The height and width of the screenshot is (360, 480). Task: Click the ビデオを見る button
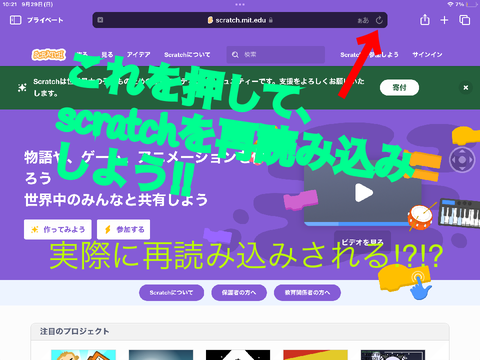click(x=362, y=242)
